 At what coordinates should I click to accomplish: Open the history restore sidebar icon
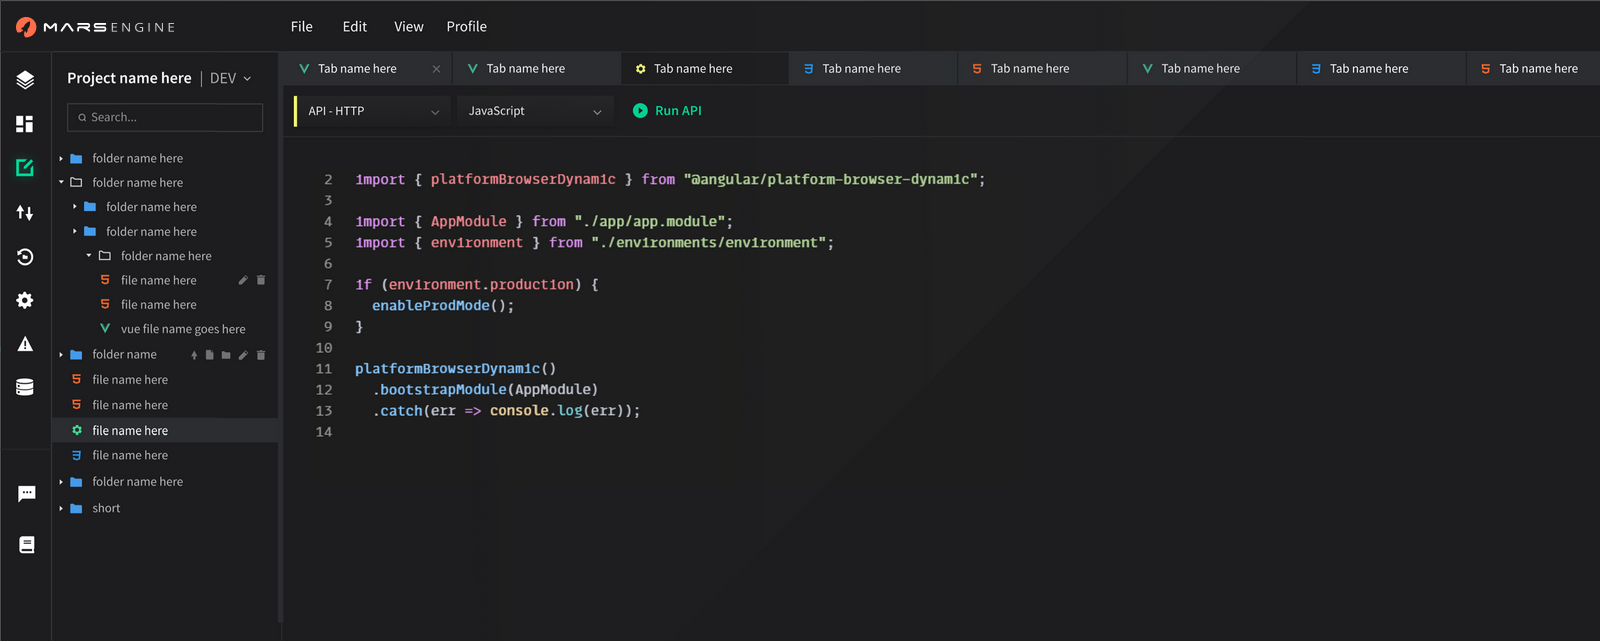[25, 257]
